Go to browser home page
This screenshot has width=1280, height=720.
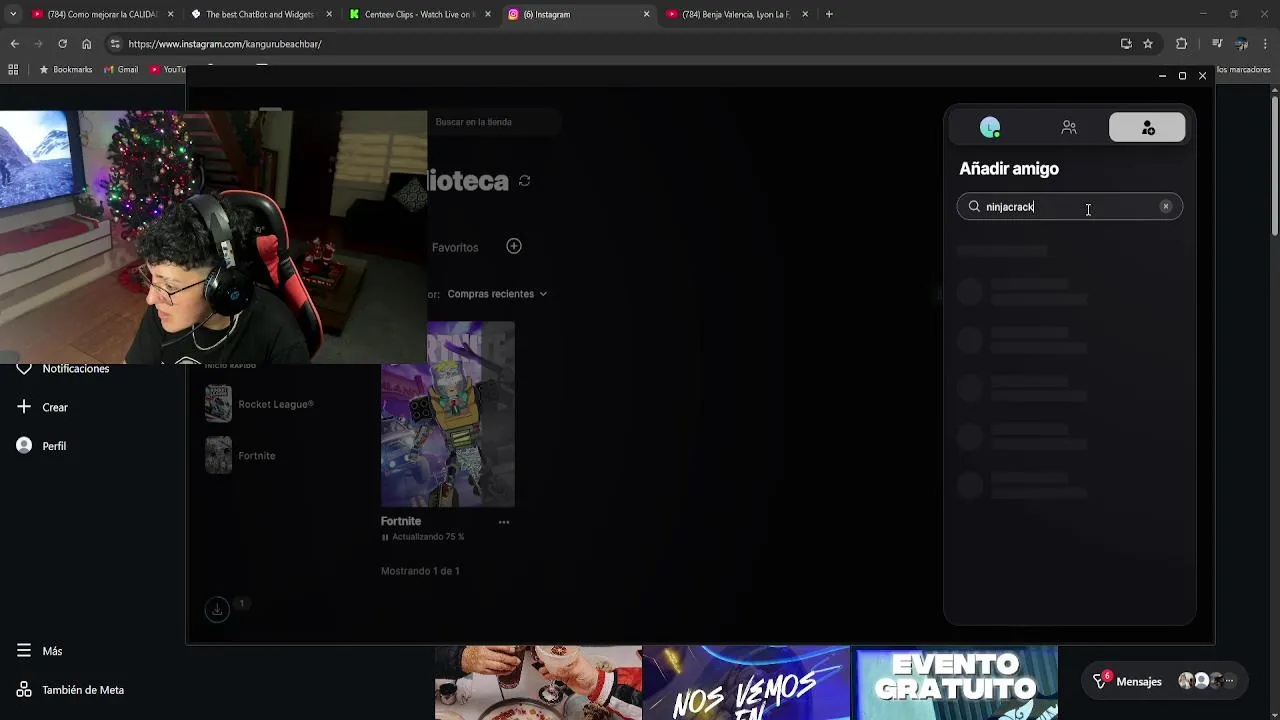click(x=86, y=44)
